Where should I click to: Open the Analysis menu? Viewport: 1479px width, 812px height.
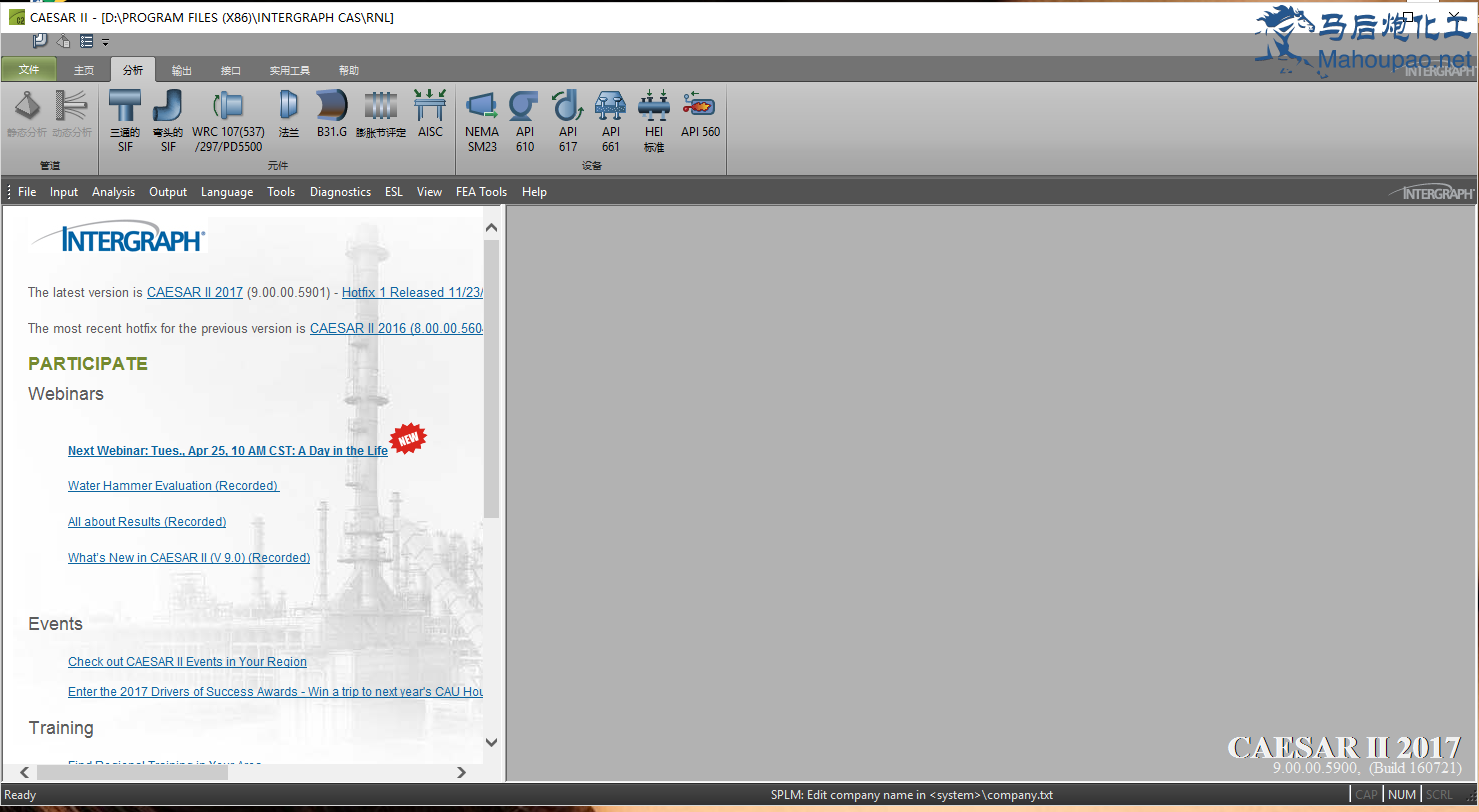(x=113, y=192)
